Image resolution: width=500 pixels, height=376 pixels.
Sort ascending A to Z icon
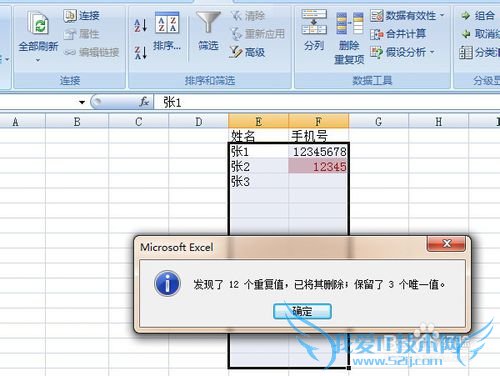pyautogui.click(x=140, y=25)
